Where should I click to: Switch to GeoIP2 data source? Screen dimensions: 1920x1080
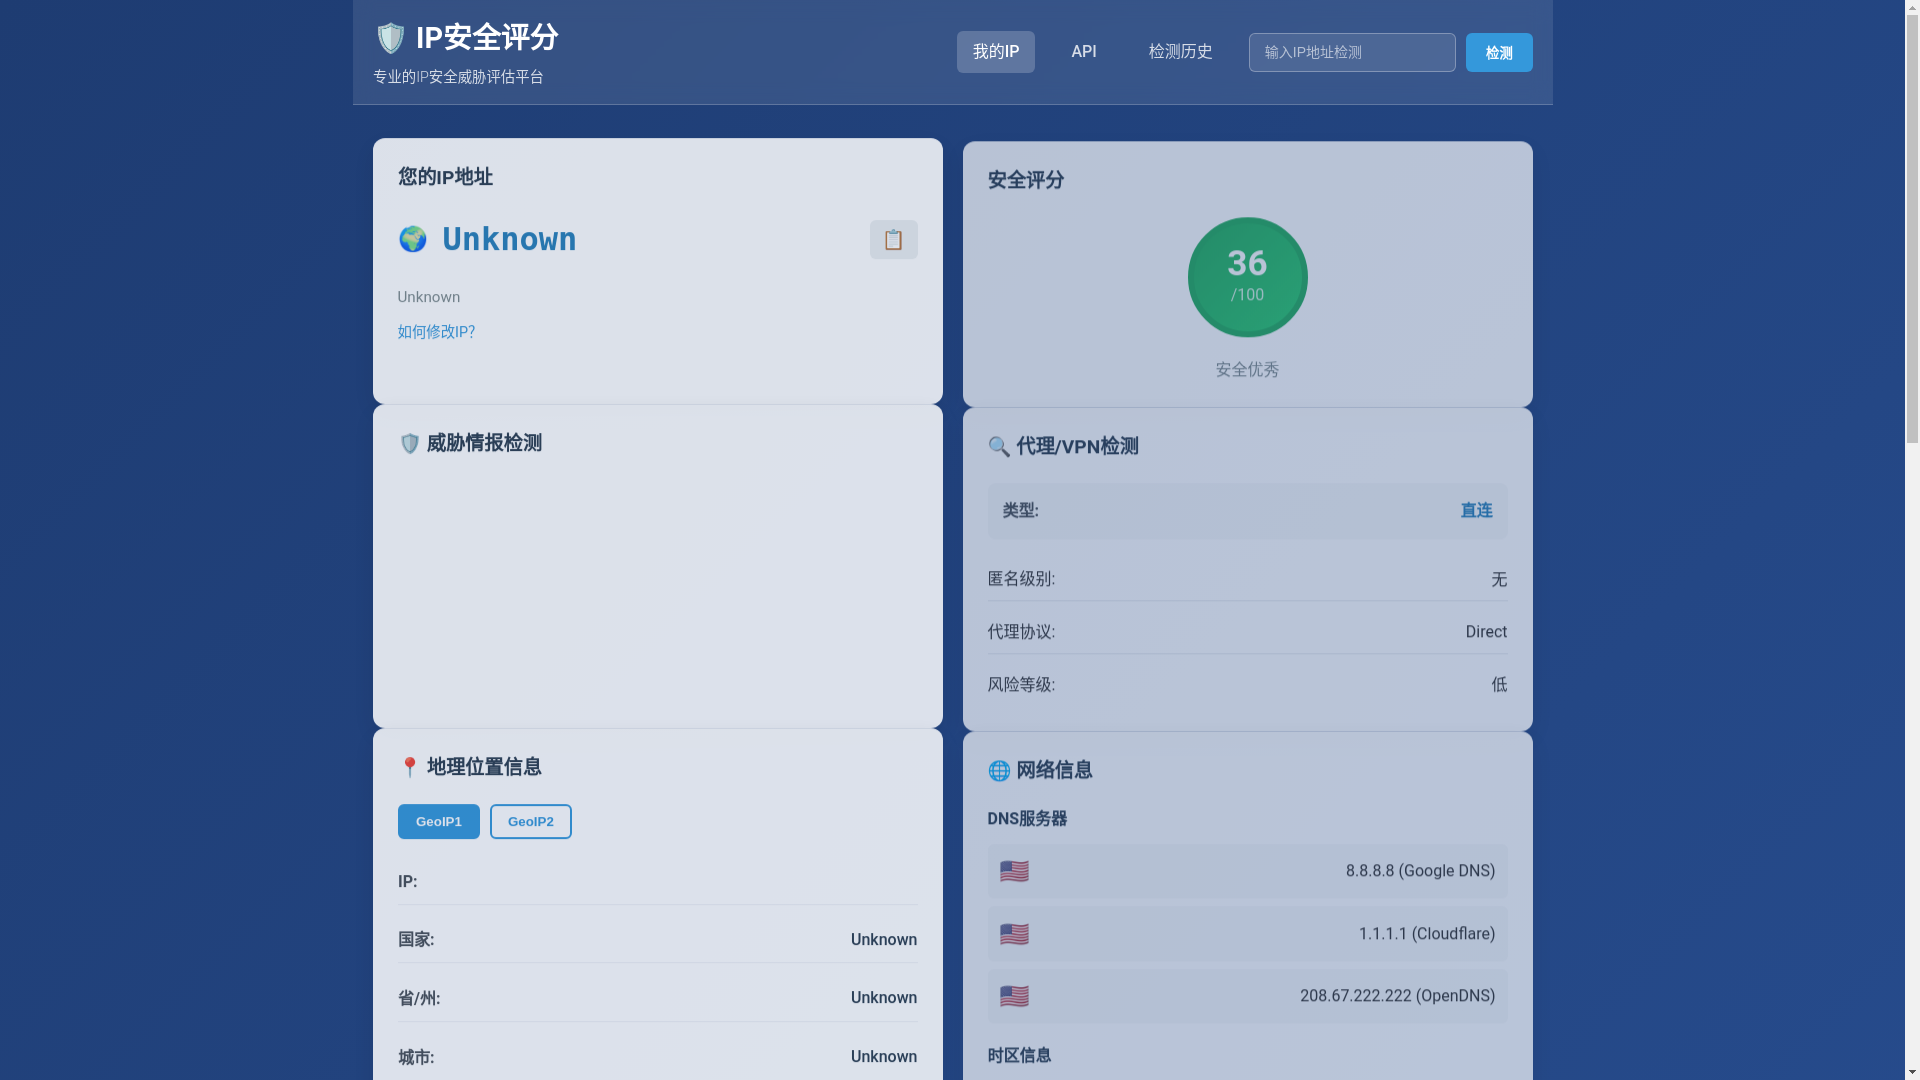click(x=531, y=822)
